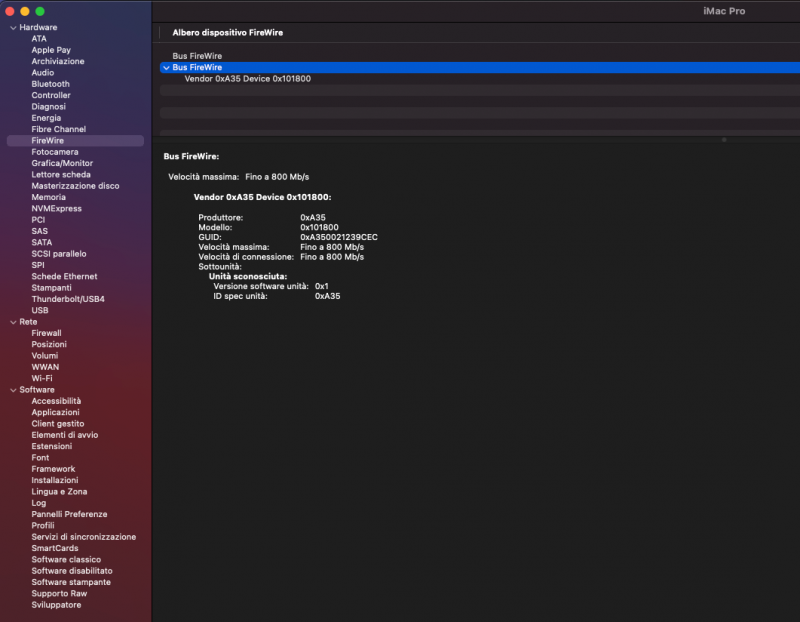Screen dimensions: 800x622
Task: Select FireWire in the sidebar
Action: [x=76, y=140]
